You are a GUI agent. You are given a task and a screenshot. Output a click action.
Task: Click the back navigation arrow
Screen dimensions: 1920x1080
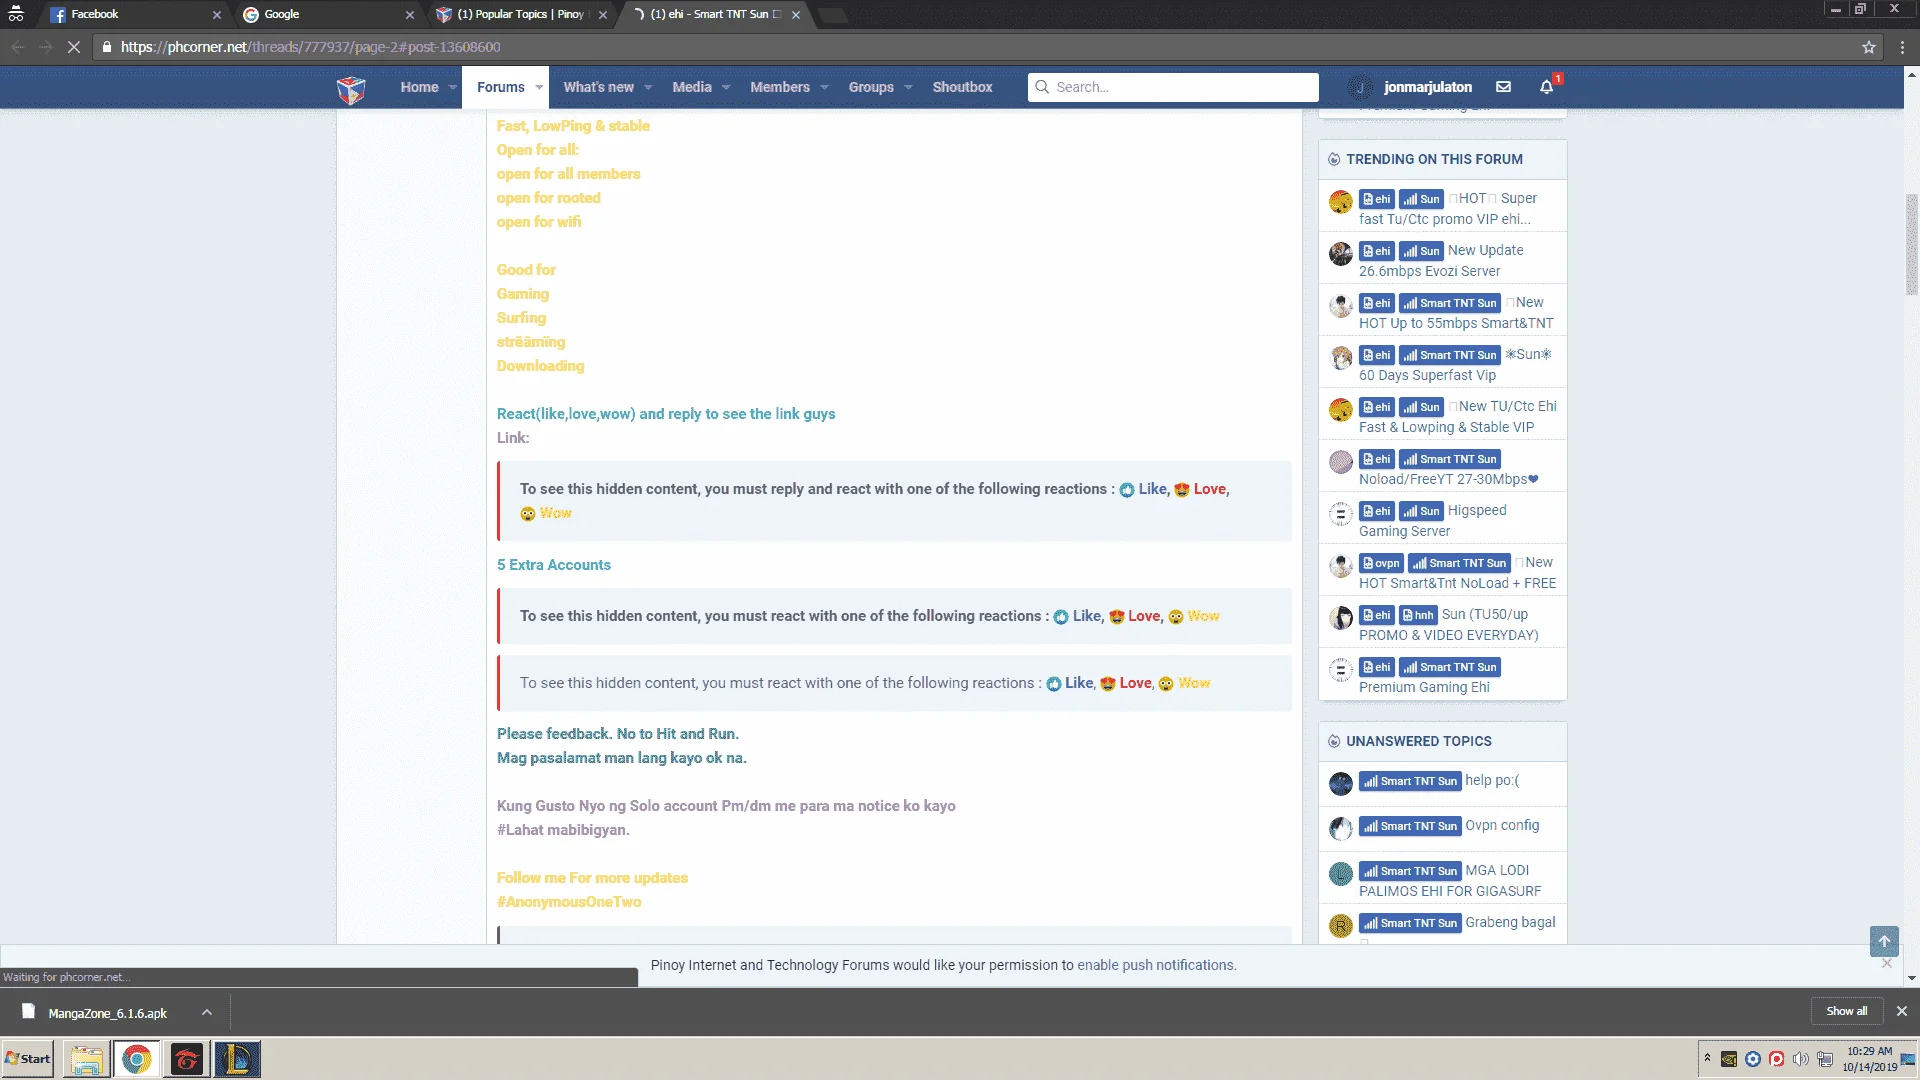pyautogui.click(x=18, y=47)
